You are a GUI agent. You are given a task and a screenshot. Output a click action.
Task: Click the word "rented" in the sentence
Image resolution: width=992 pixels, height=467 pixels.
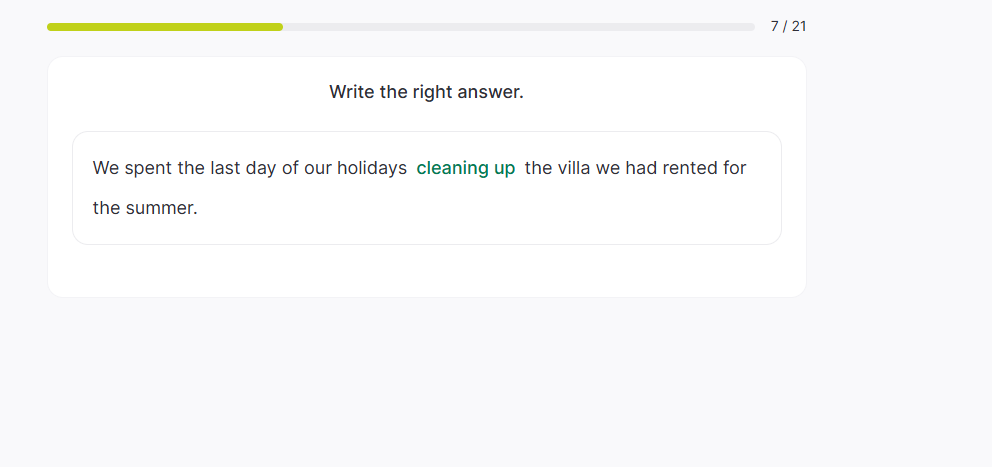tap(690, 168)
